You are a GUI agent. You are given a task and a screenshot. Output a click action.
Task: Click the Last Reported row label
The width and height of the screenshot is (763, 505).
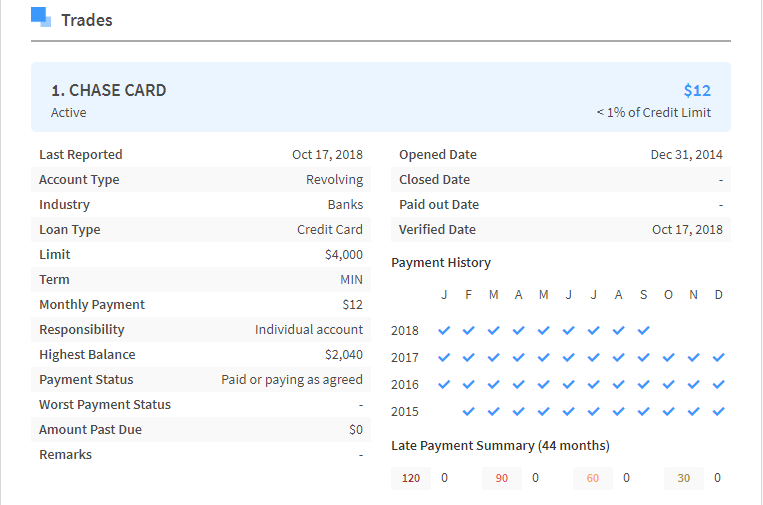pyautogui.click(x=81, y=155)
